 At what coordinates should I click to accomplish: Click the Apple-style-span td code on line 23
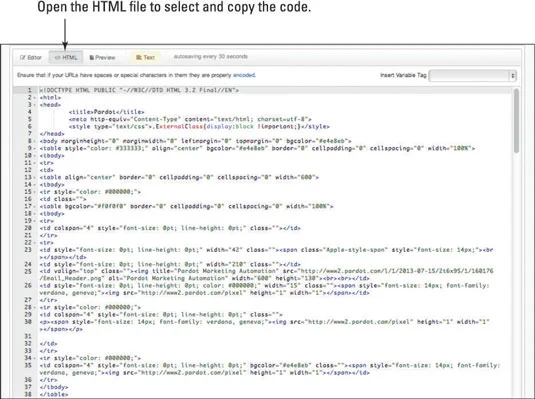tap(266, 253)
